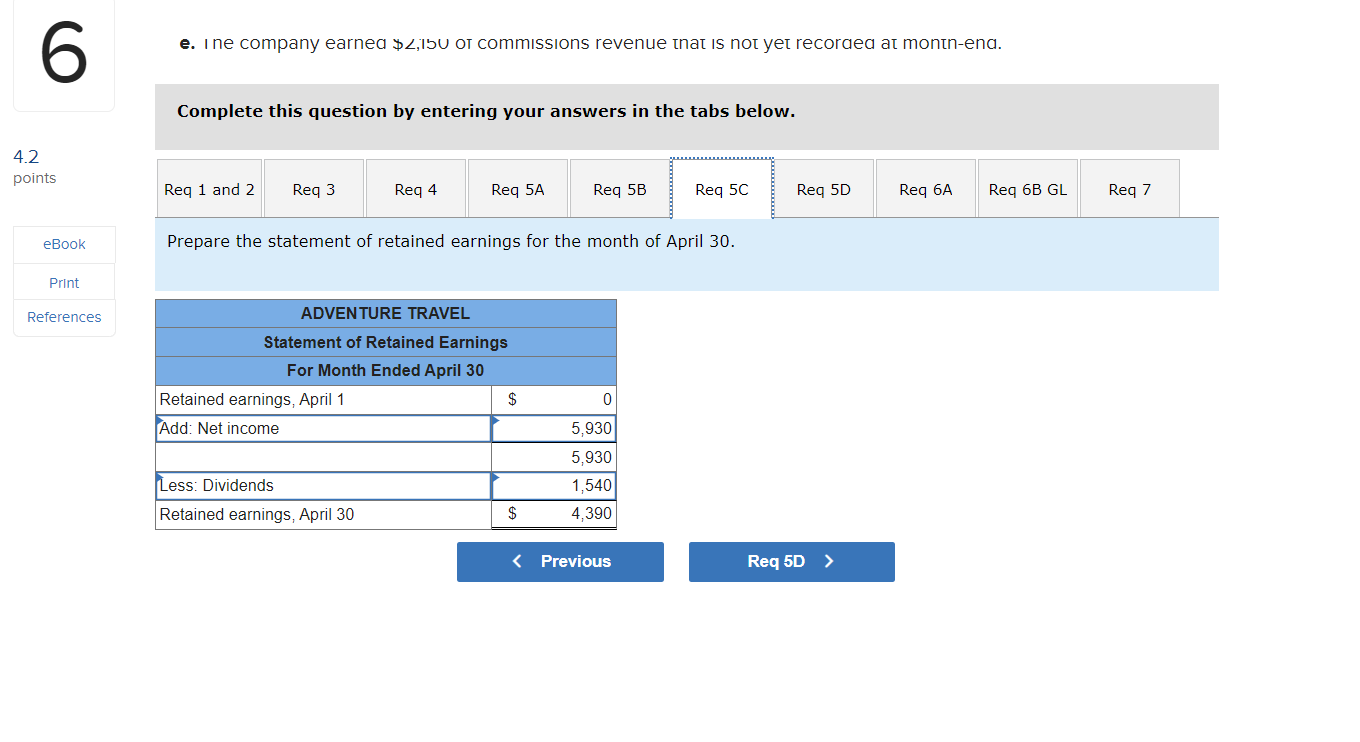Select the Req 6B GL tab
Image resolution: width=1360 pixels, height=742 pixels.
pyautogui.click(x=1027, y=188)
